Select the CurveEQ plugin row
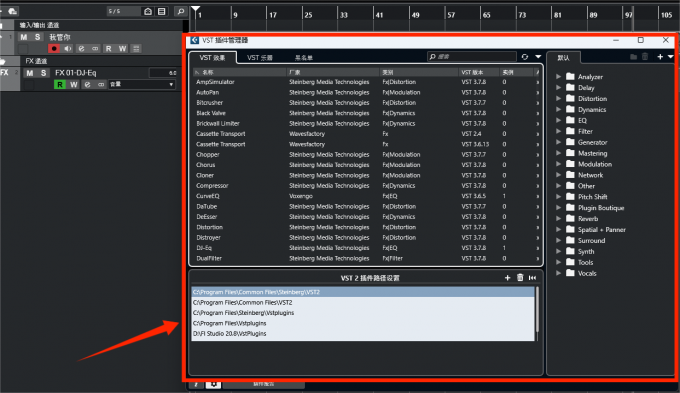The width and height of the screenshot is (680, 393). [x=366, y=196]
